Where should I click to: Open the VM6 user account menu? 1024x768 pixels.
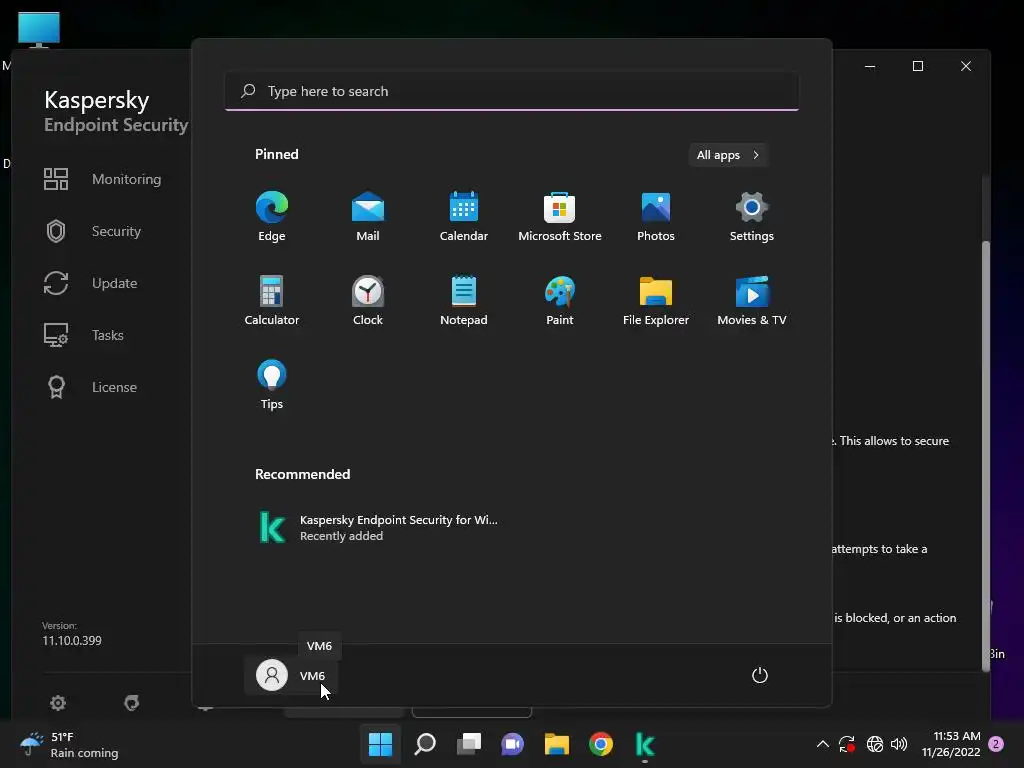(291, 675)
